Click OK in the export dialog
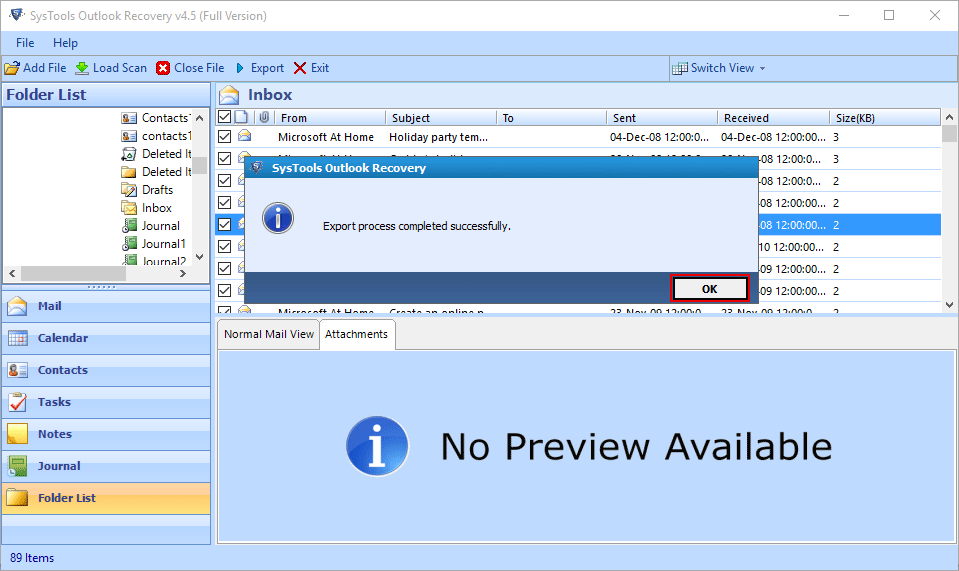This screenshot has height=571, width=959. (709, 289)
